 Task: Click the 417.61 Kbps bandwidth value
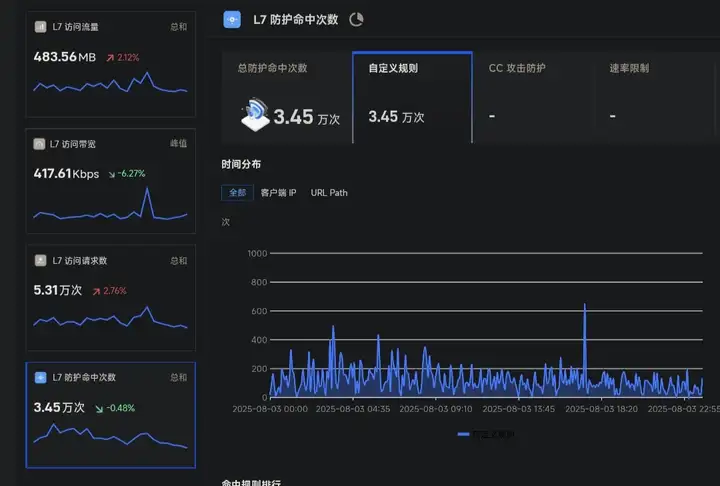(66, 174)
